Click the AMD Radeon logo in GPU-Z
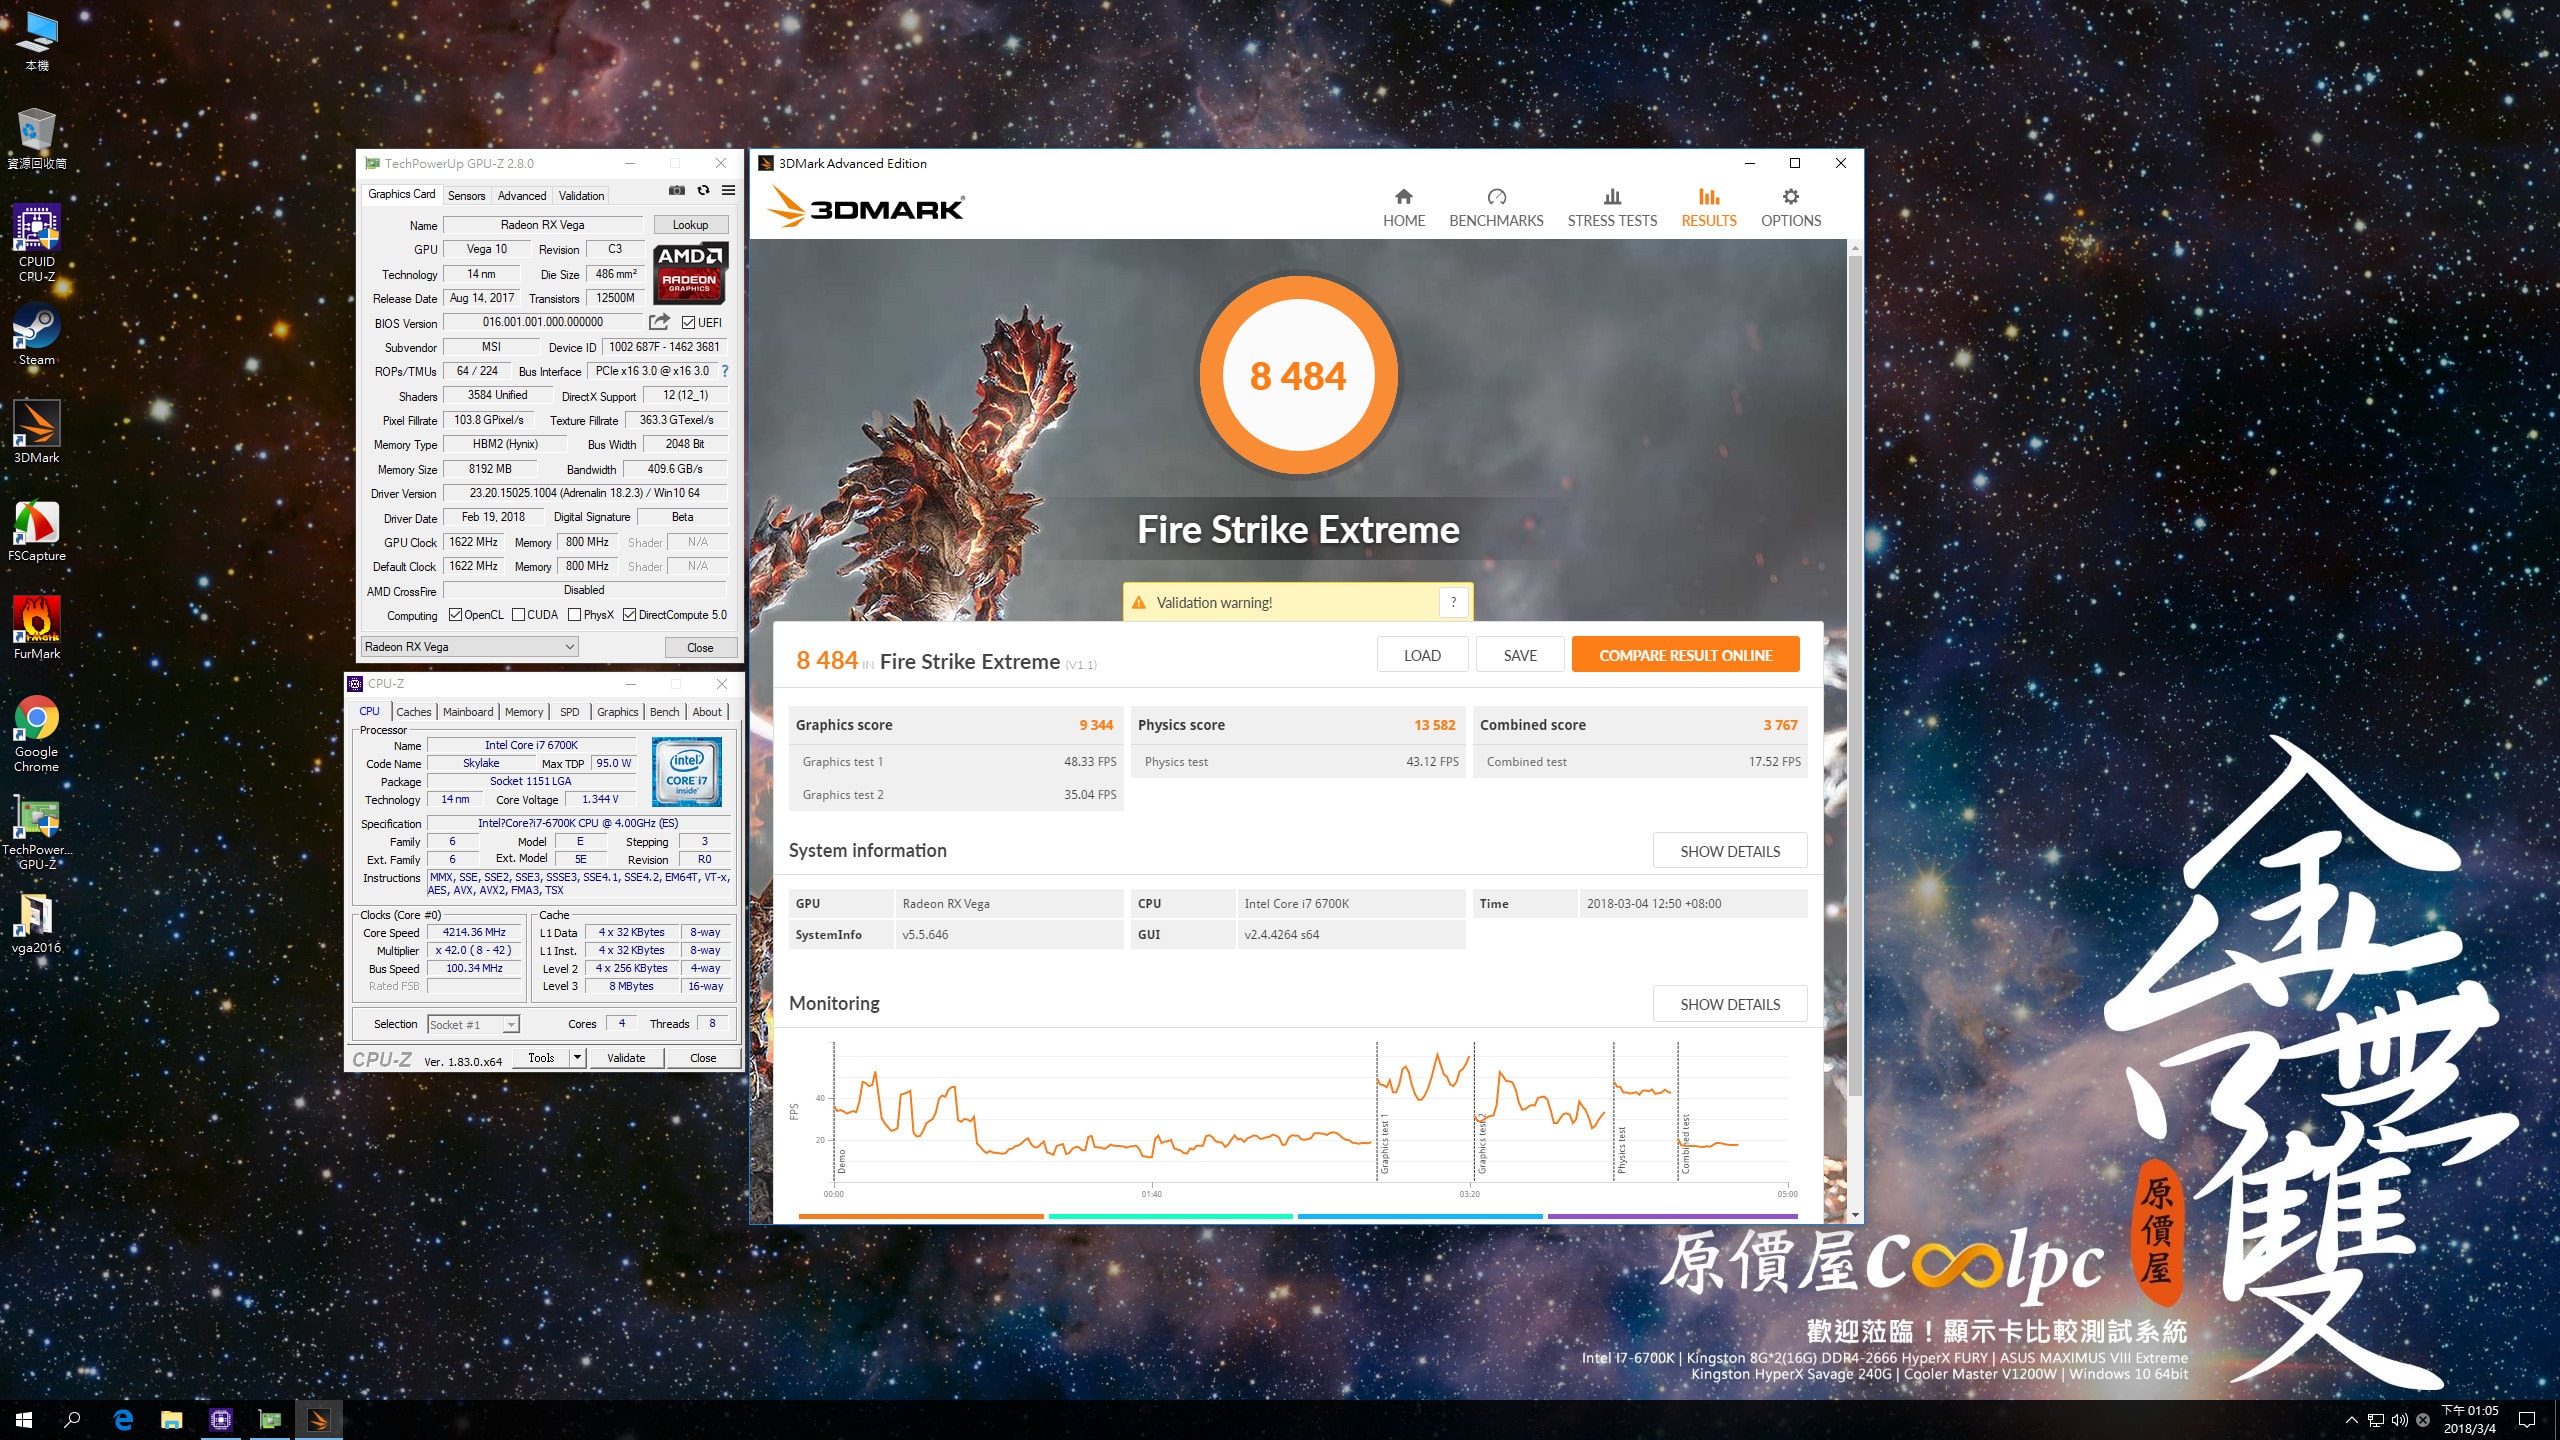 689,272
